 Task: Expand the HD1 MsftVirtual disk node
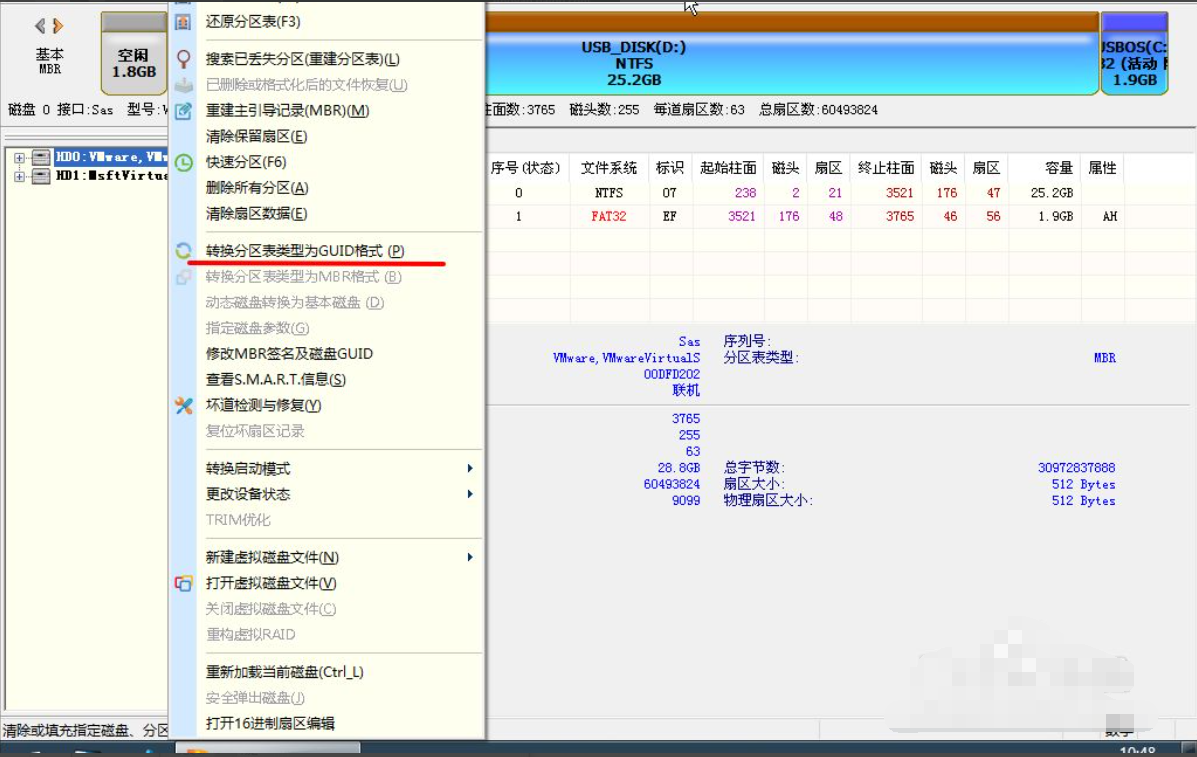click(22, 175)
